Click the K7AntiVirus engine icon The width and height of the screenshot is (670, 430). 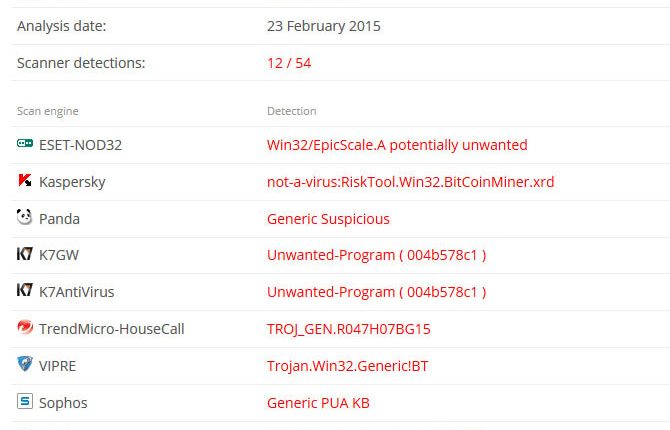(x=25, y=292)
